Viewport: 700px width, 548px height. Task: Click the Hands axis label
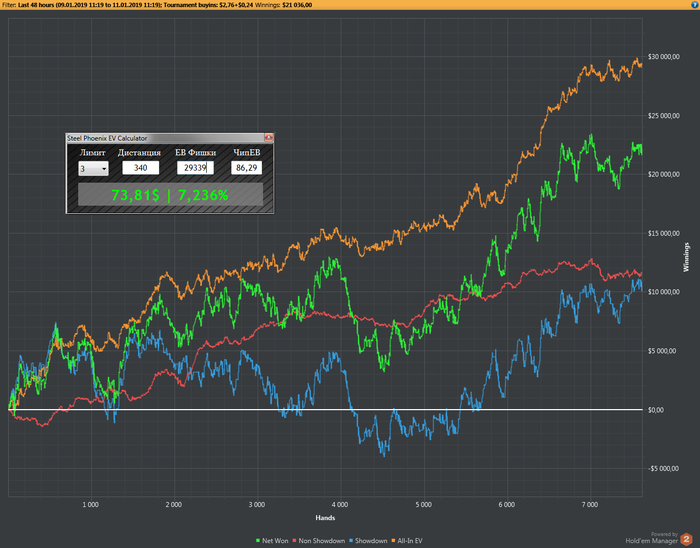click(325, 518)
